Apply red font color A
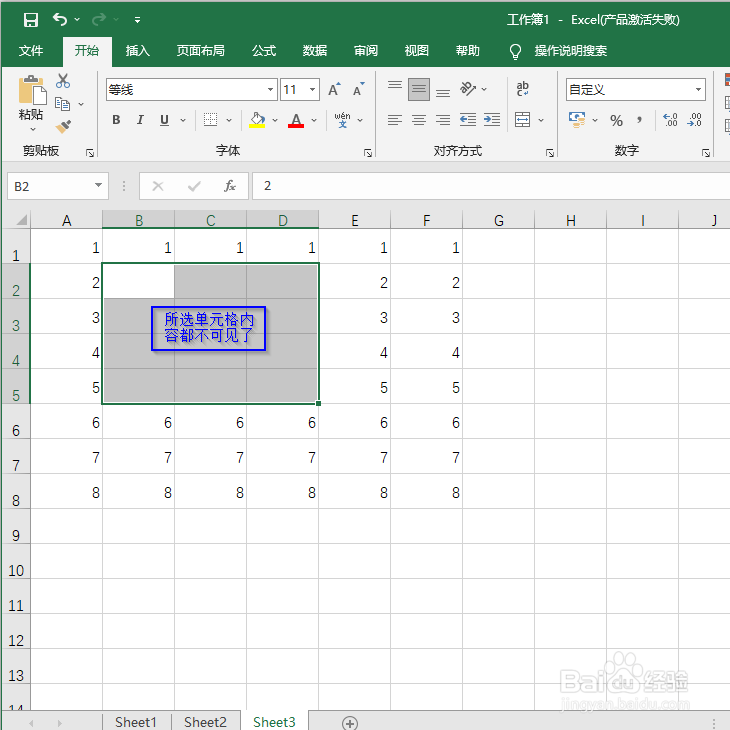 (296, 120)
